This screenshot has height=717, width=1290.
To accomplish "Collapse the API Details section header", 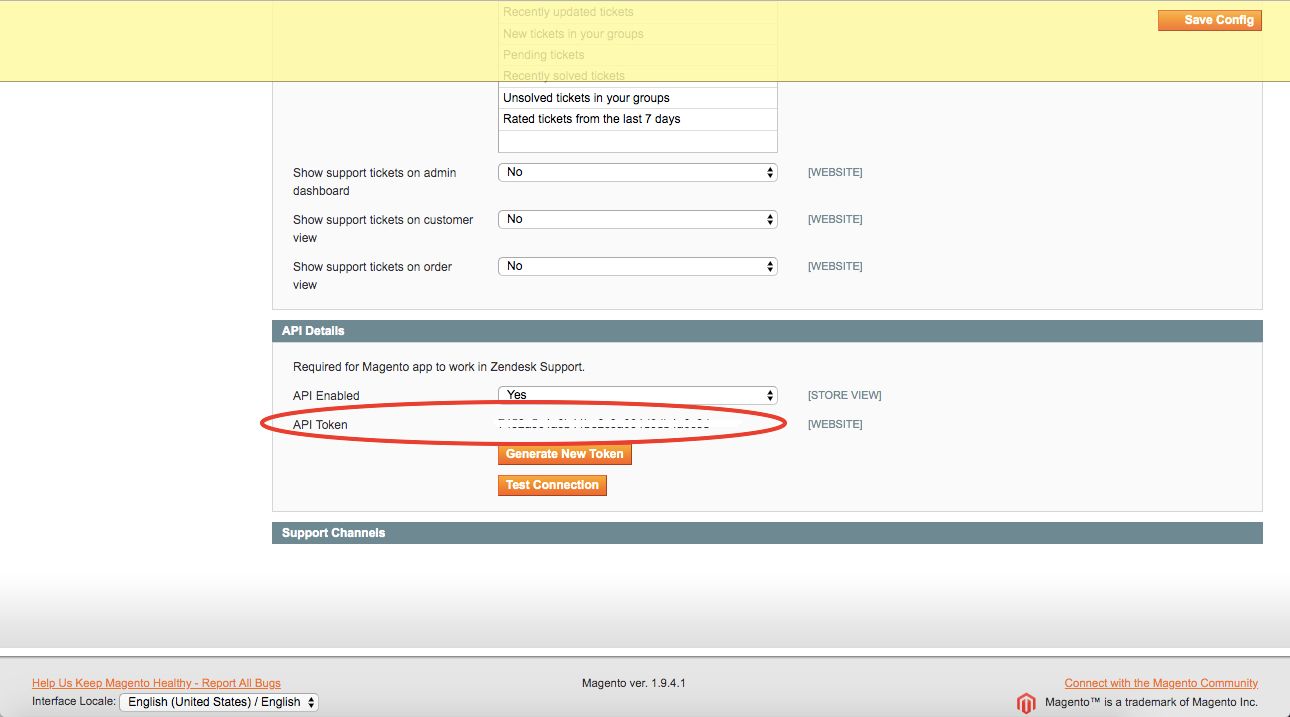I will [x=767, y=331].
